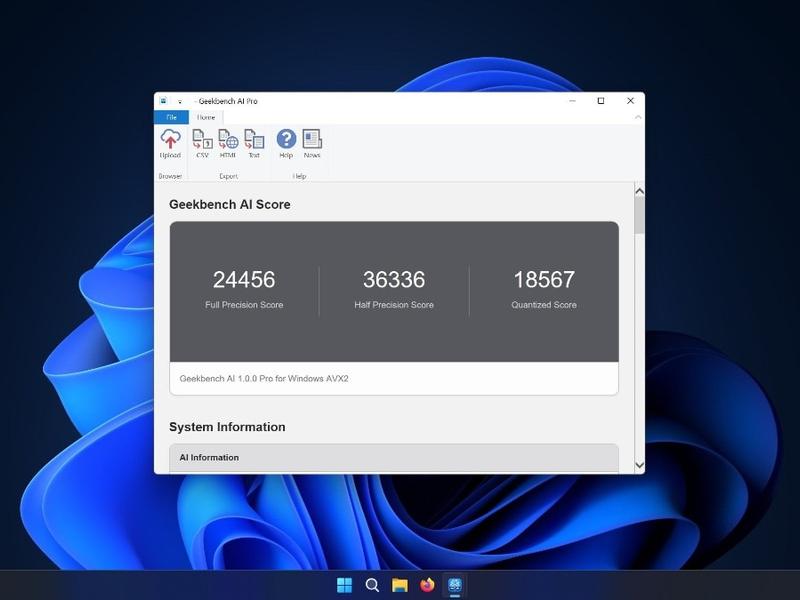This screenshot has width=800, height=600.
Task: Open the File ribbon tab
Action: click(x=171, y=117)
